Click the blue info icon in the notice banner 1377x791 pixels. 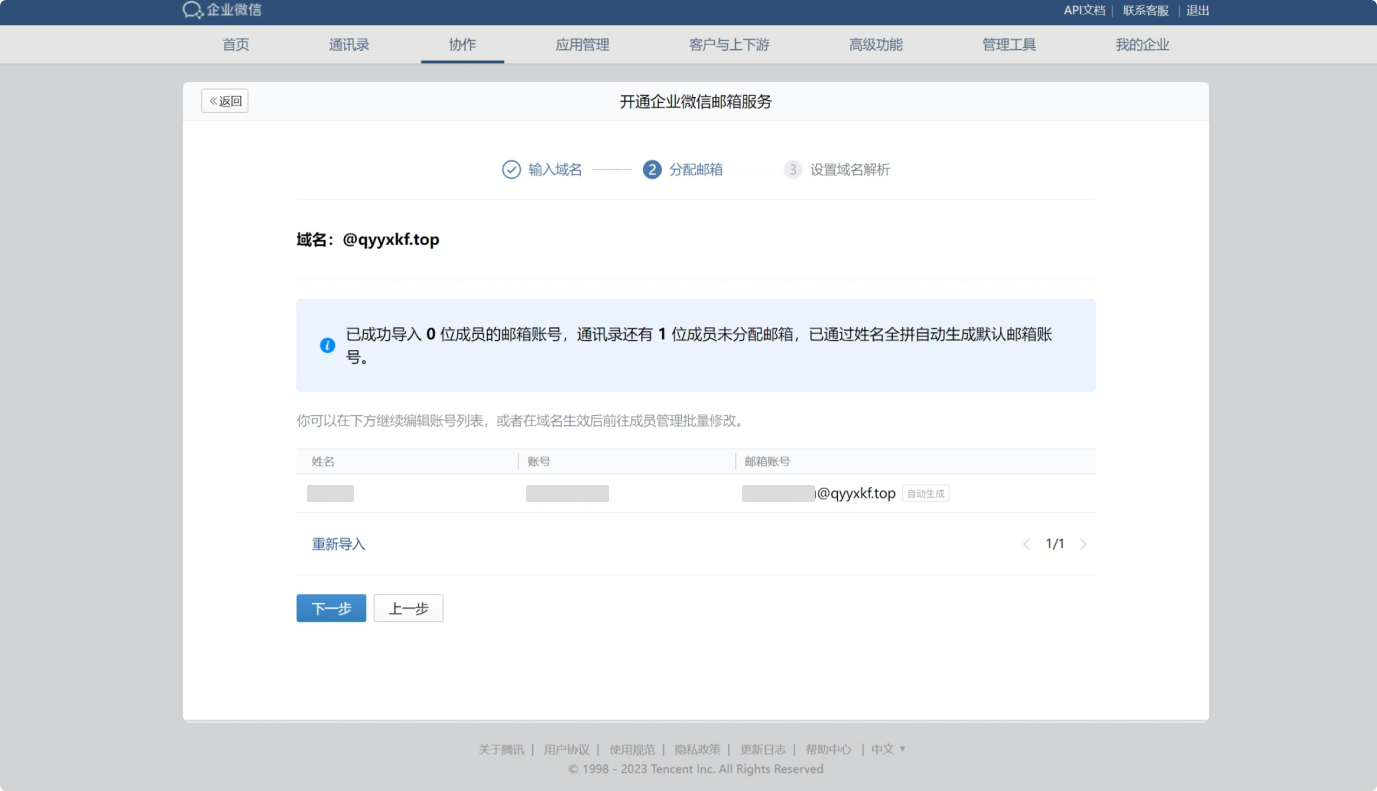pyautogui.click(x=325, y=344)
